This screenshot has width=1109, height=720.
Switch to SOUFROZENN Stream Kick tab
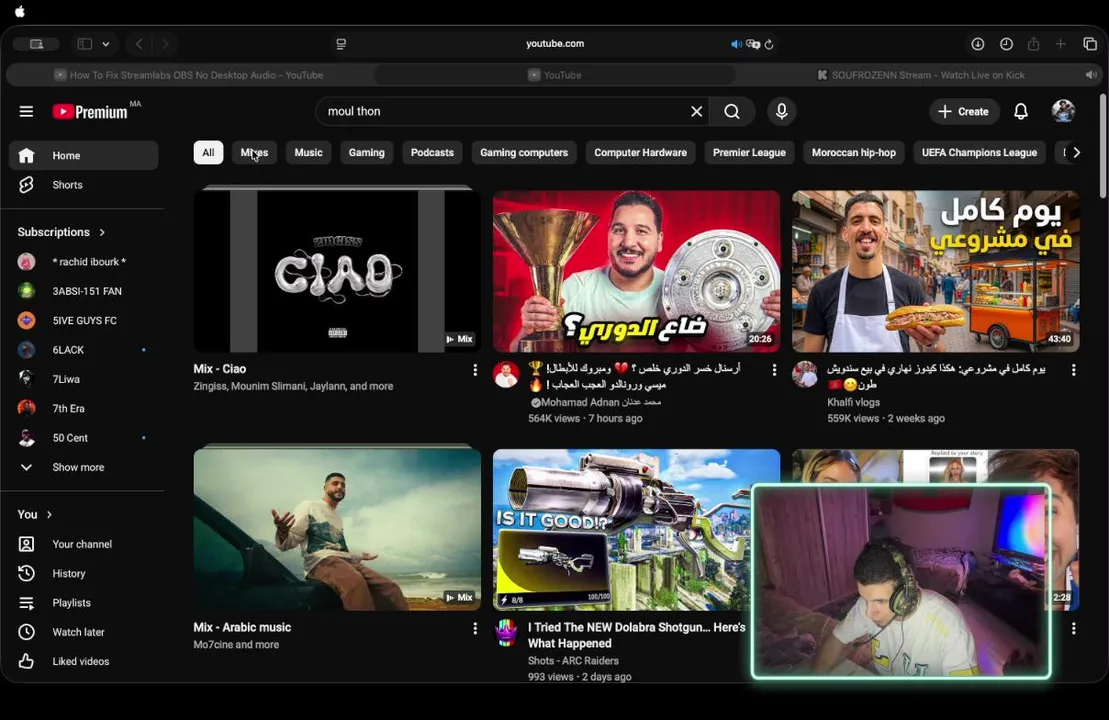tap(921, 75)
